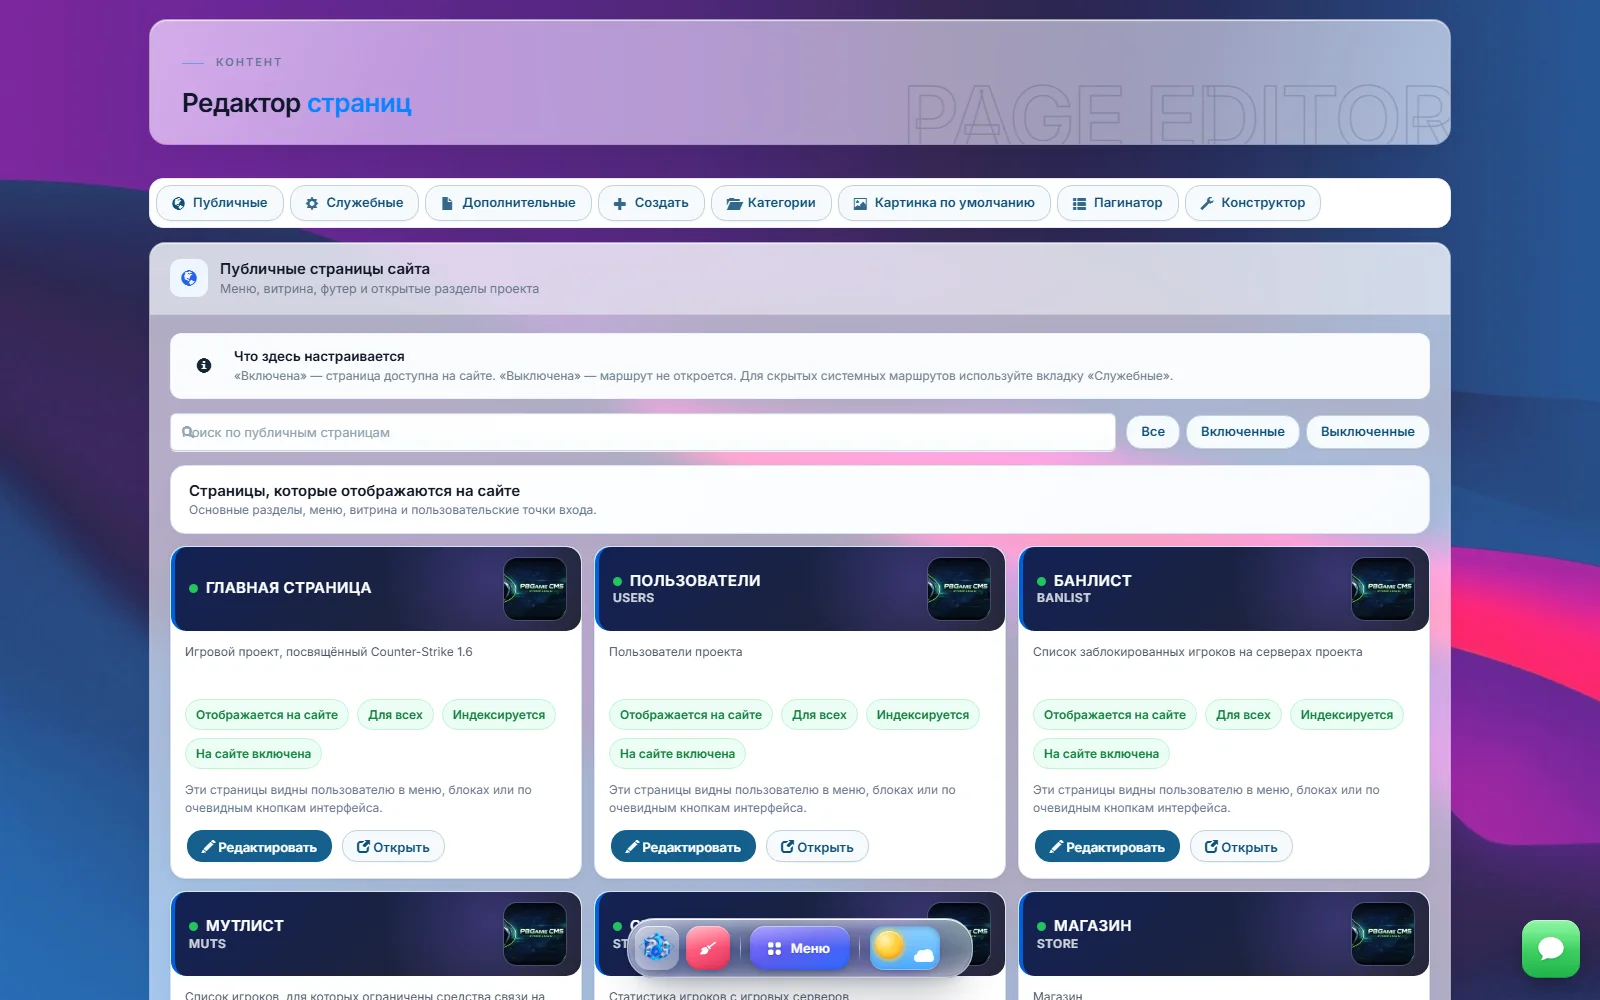The image size is (1600, 1000).
Task: Click the blue cube logo in the dock
Action: click(x=656, y=947)
